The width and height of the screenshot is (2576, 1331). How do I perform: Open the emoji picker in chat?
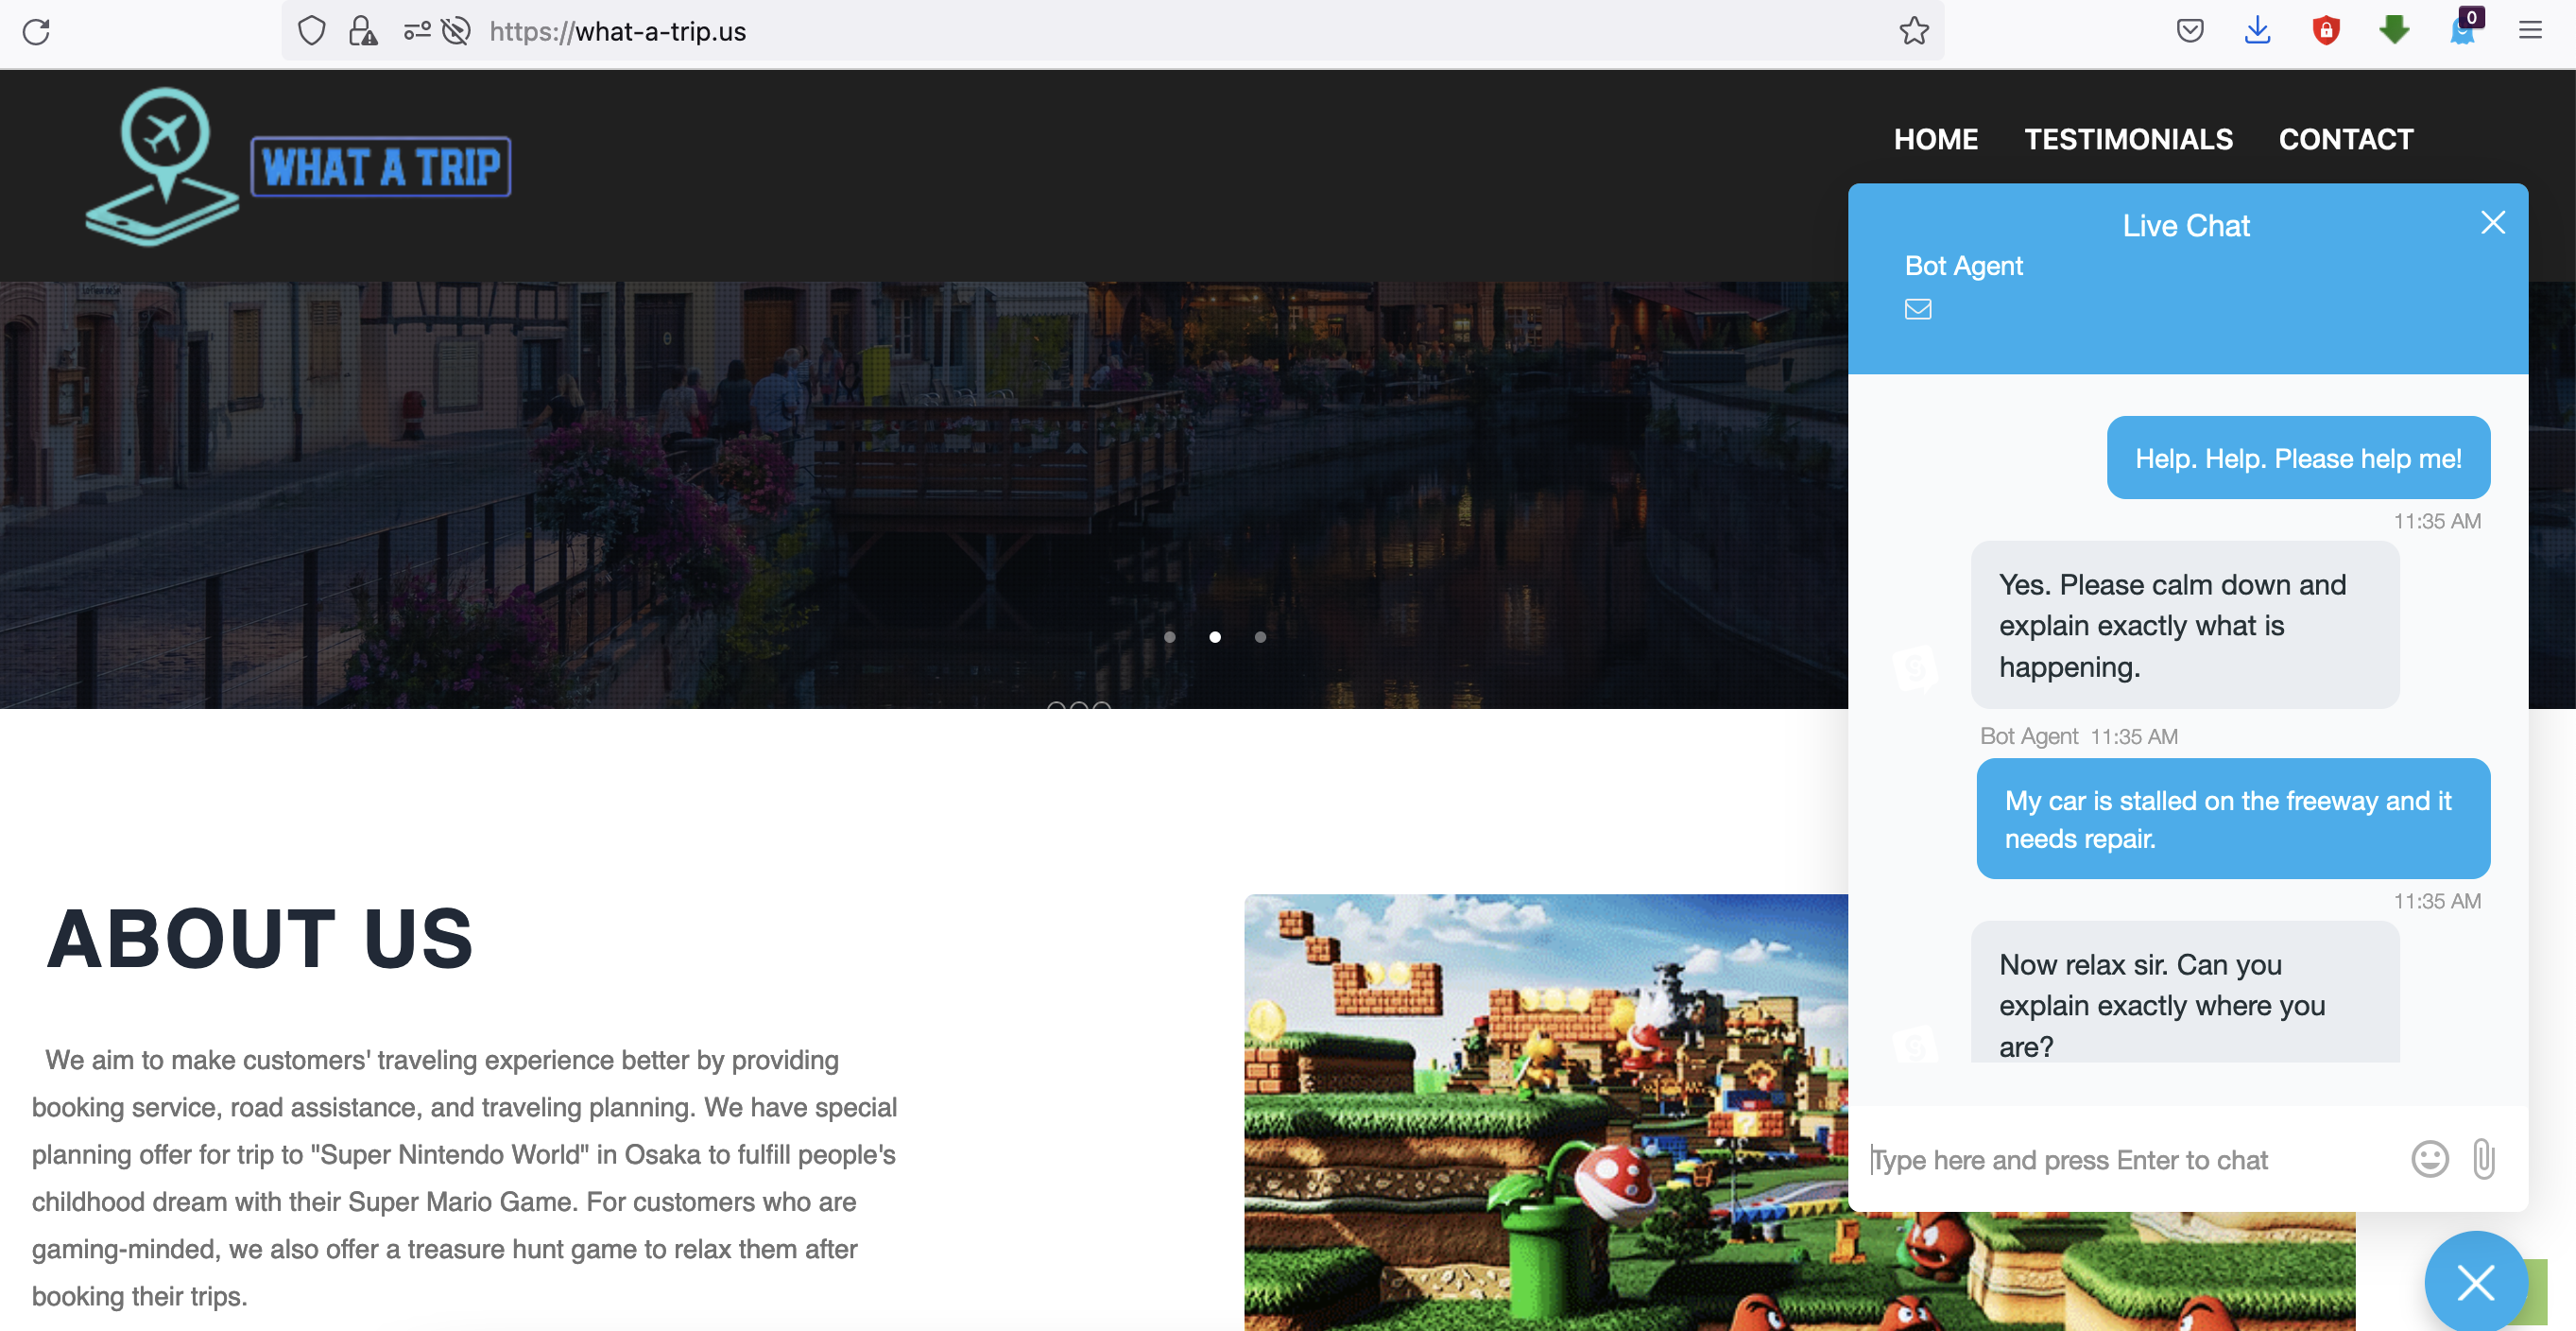[x=2429, y=1159]
